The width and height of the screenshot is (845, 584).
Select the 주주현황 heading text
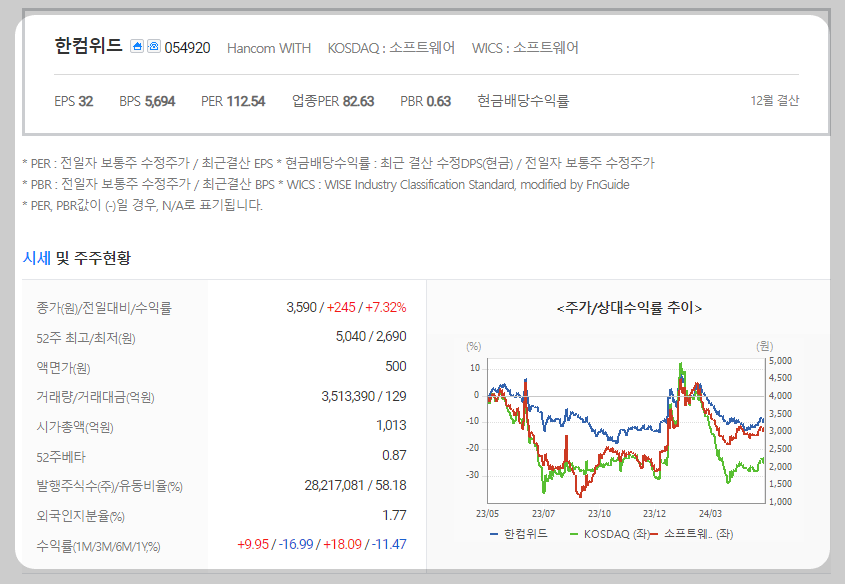(102, 258)
